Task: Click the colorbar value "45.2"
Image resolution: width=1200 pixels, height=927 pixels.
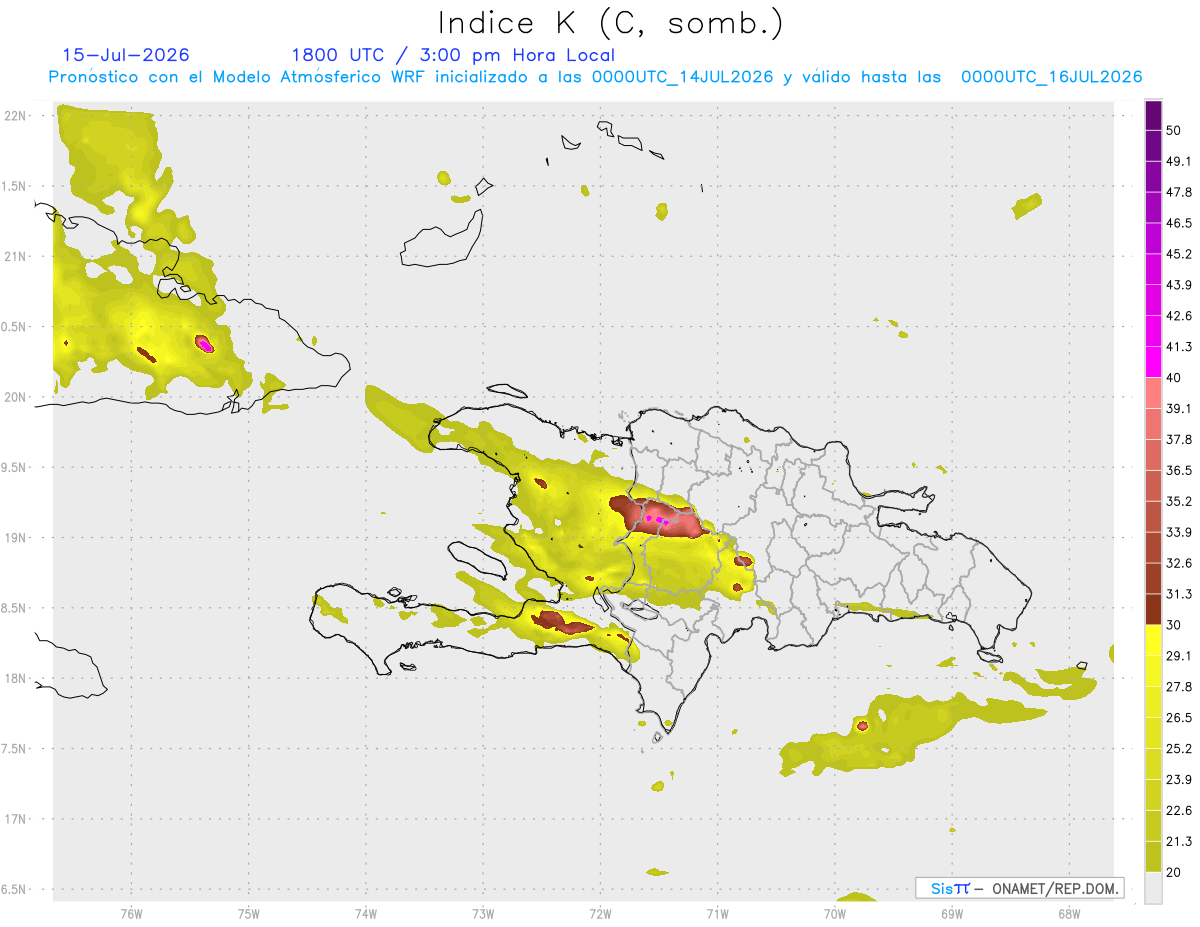Action: pyautogui.click(x=1179, y=254)
